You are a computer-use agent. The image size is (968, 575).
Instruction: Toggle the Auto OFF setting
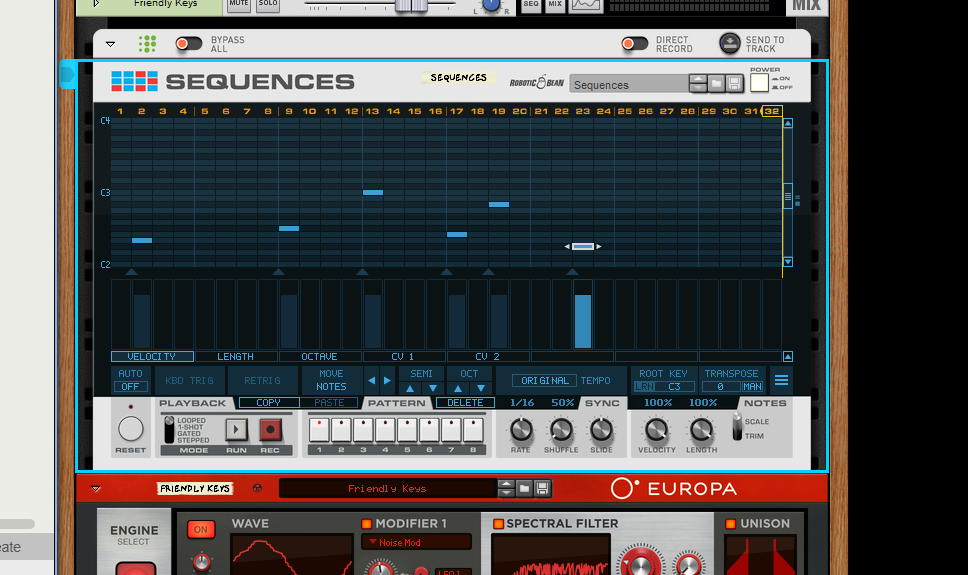tap(130, 387)
